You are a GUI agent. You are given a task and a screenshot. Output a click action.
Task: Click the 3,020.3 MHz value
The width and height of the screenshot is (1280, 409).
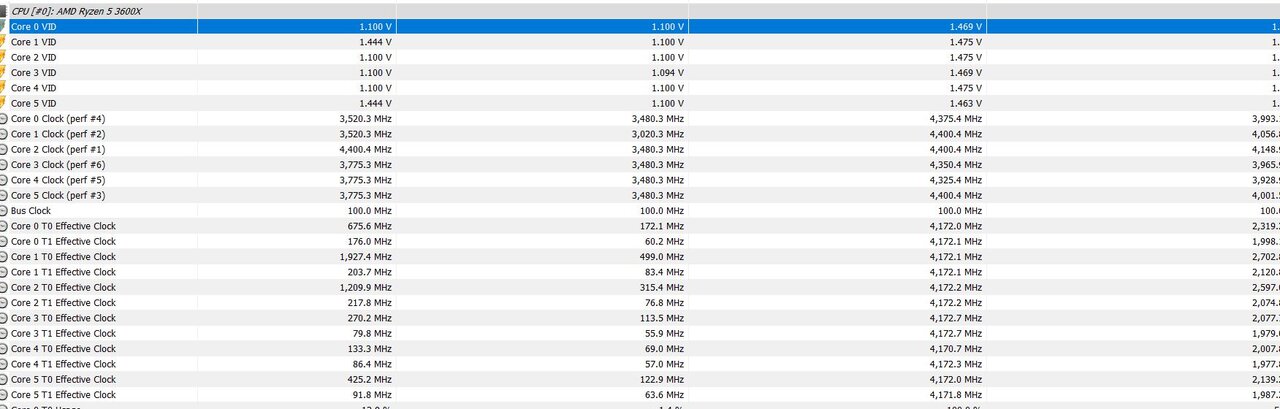pyautogui.click(x=658, y=134)
